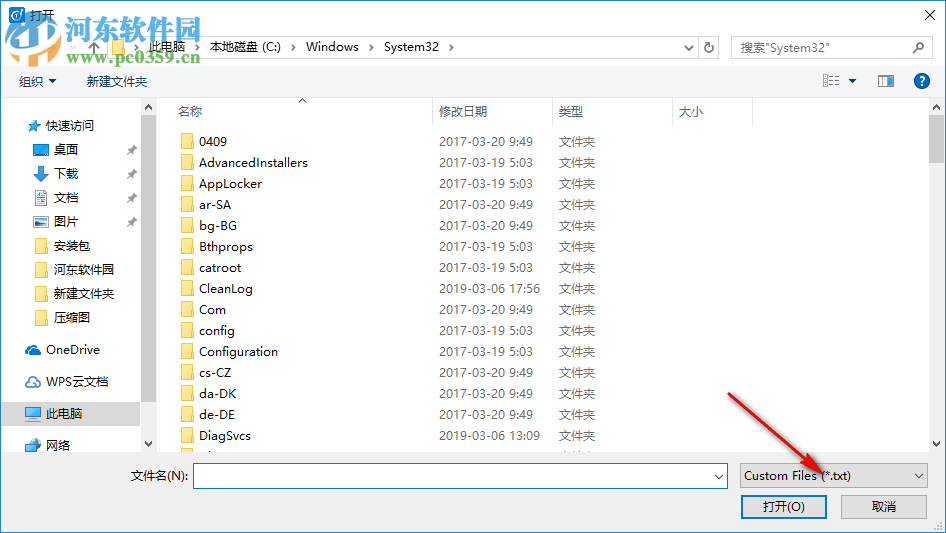Select the Documents icon in sidebar
The width and height of the screenshot is (946, 533).
(x=40, y=197)
